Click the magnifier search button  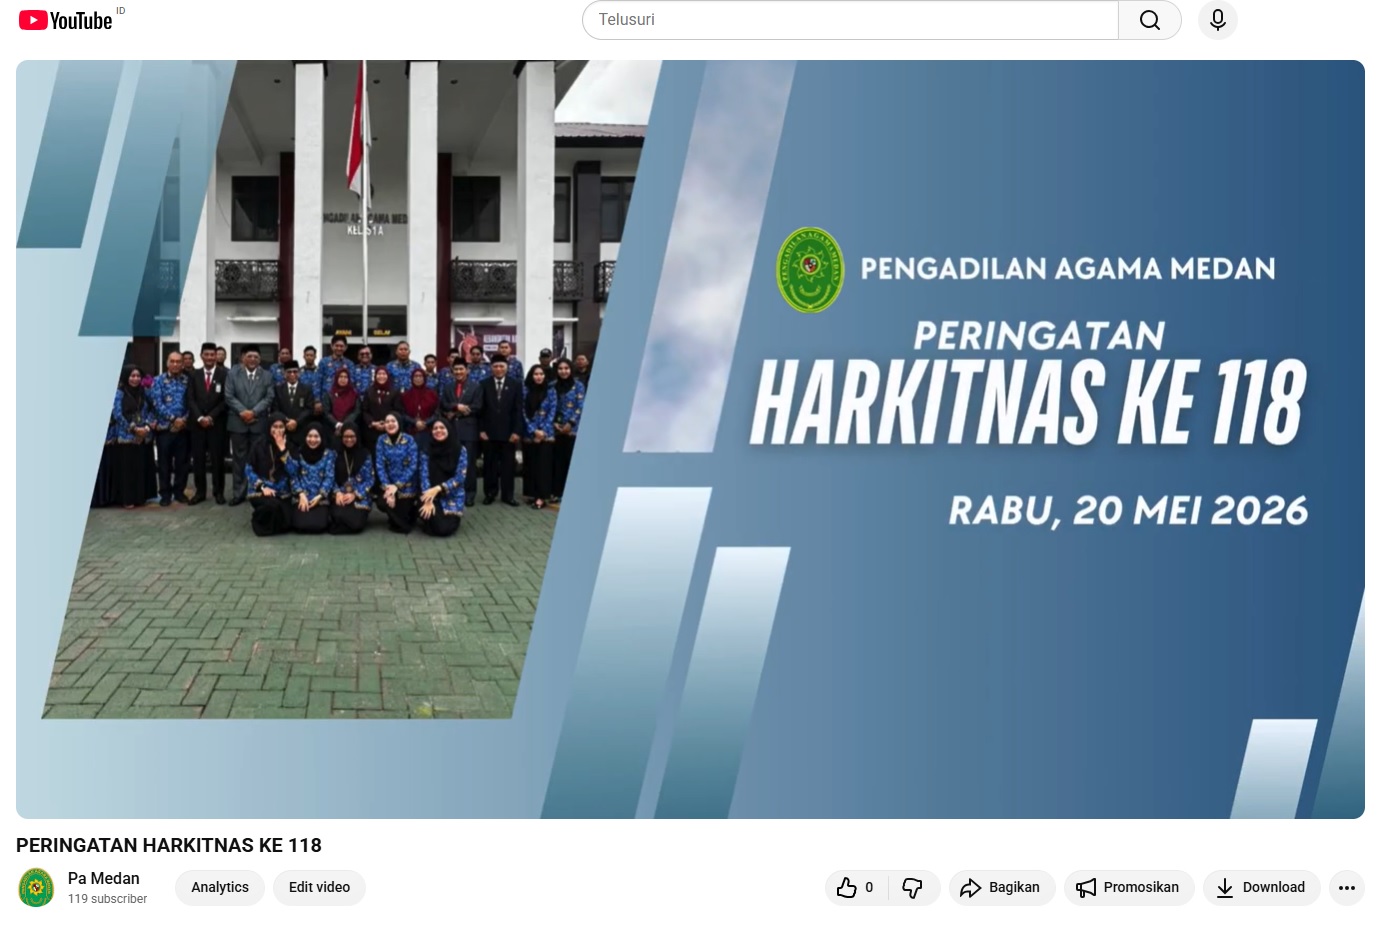pos(1150,20)
